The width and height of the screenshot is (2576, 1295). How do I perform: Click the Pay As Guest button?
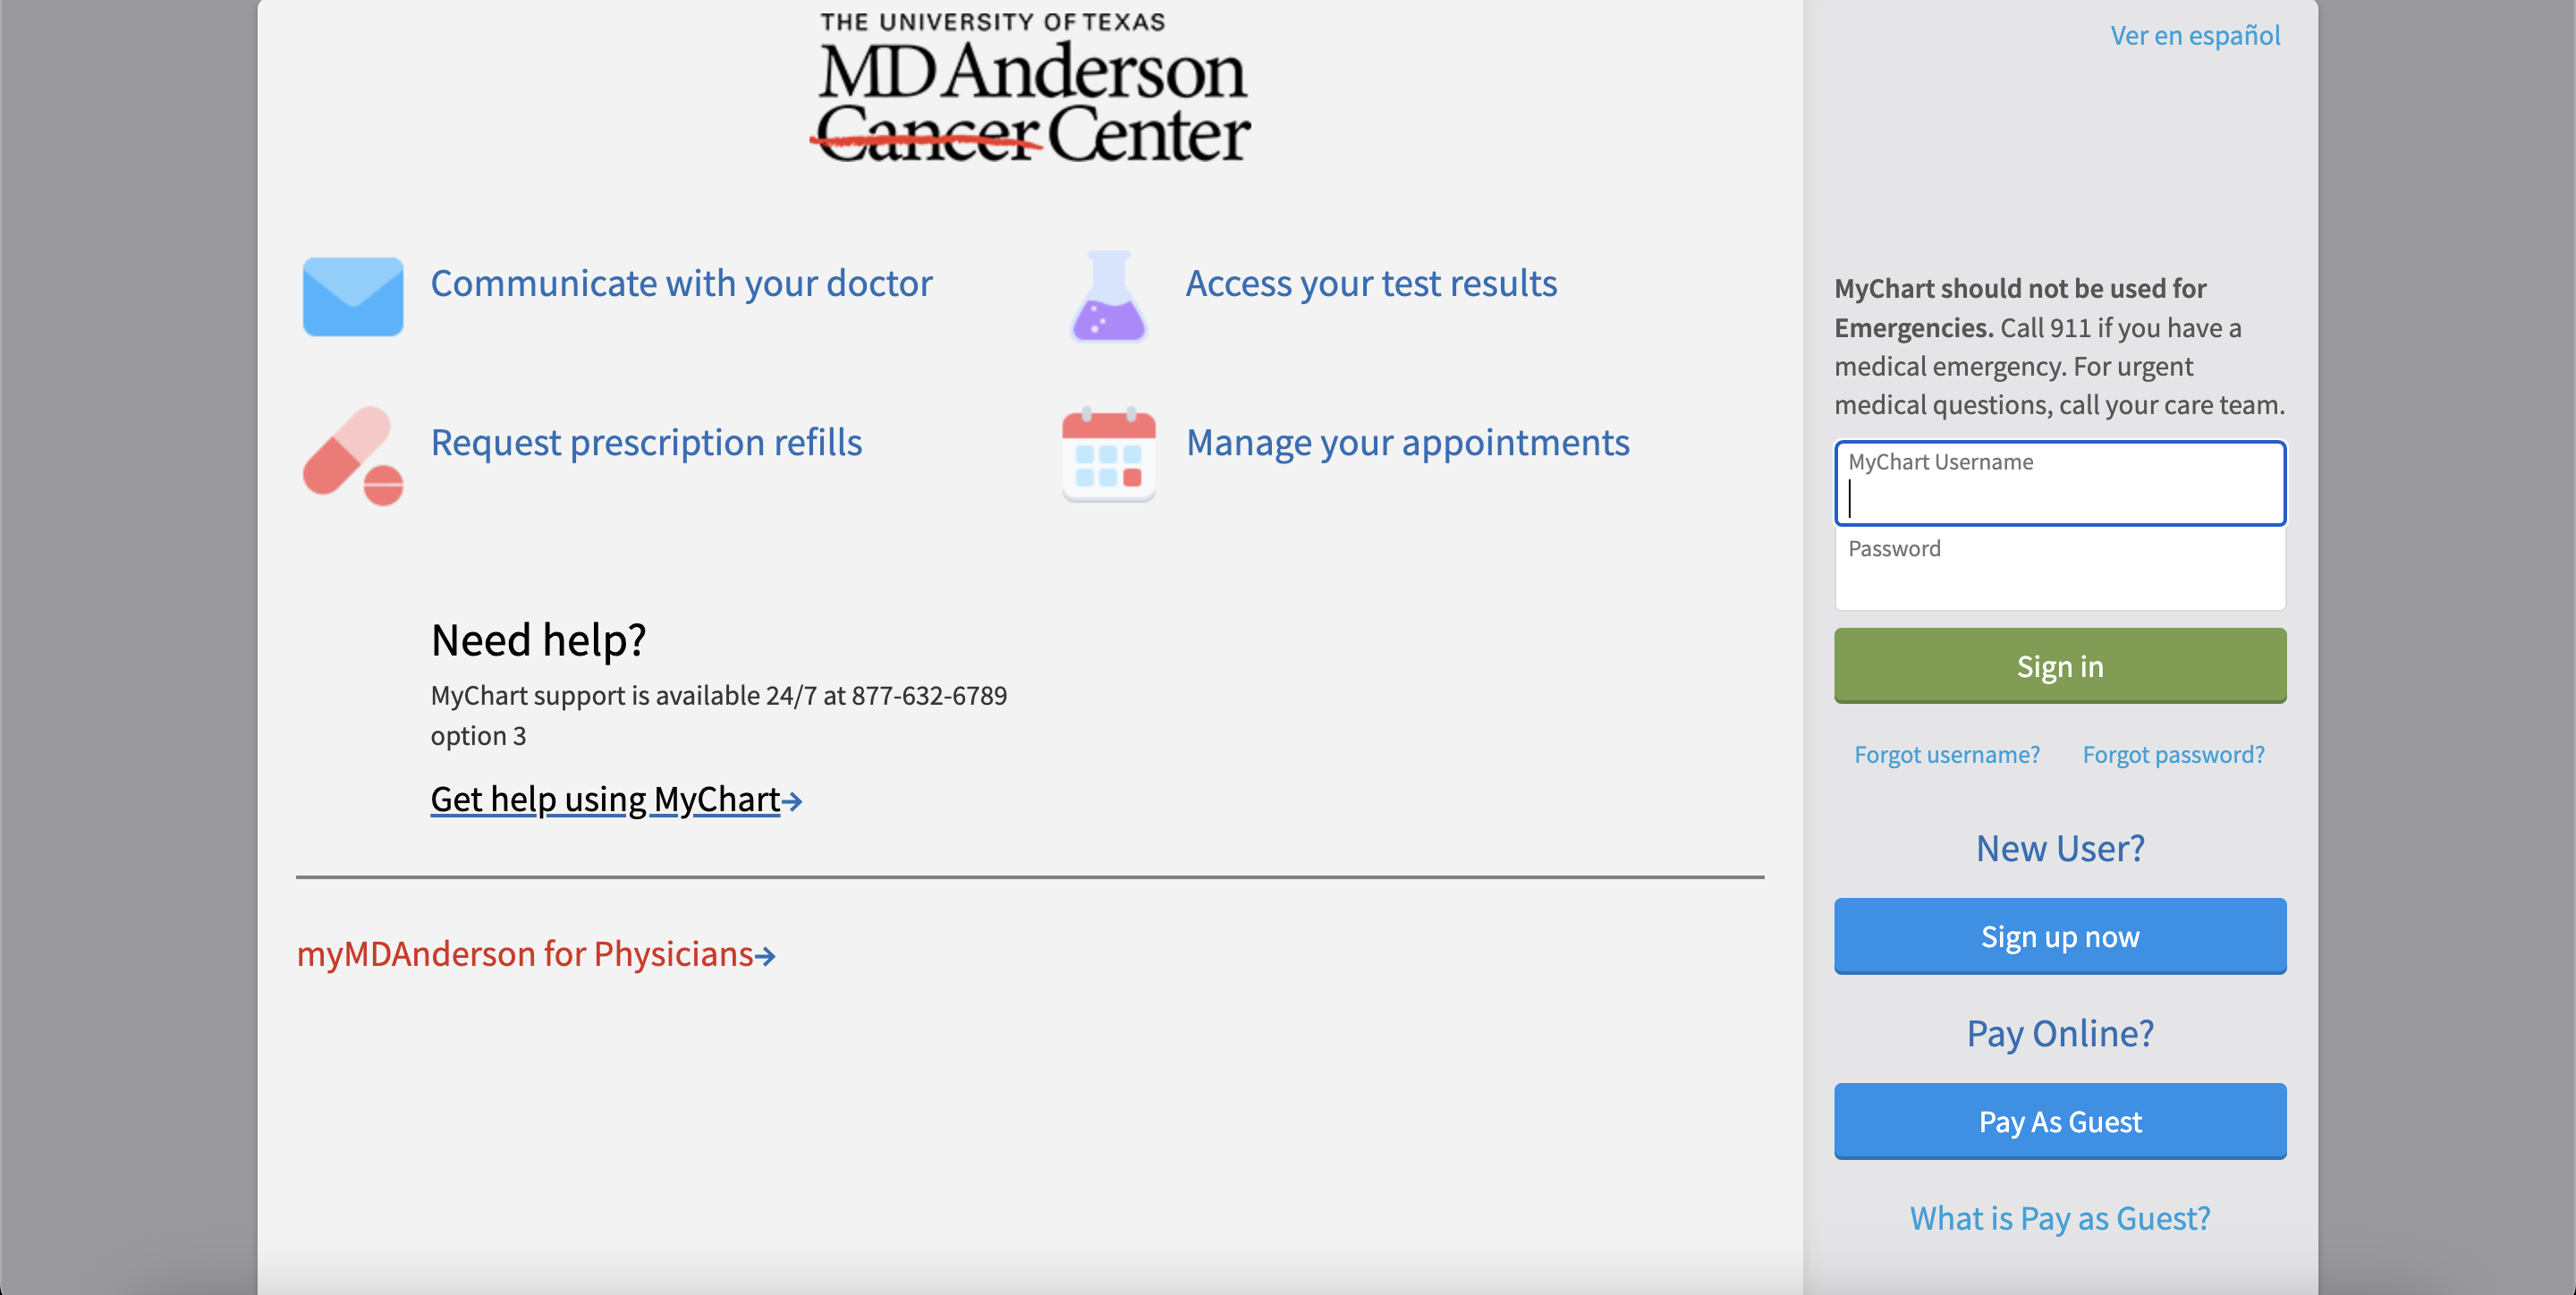2060,1122
